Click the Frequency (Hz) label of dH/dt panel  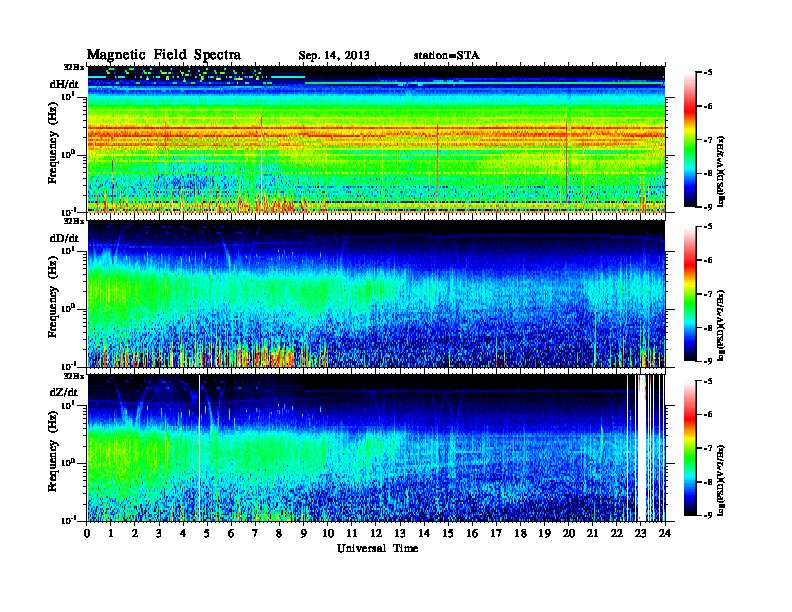53,143
